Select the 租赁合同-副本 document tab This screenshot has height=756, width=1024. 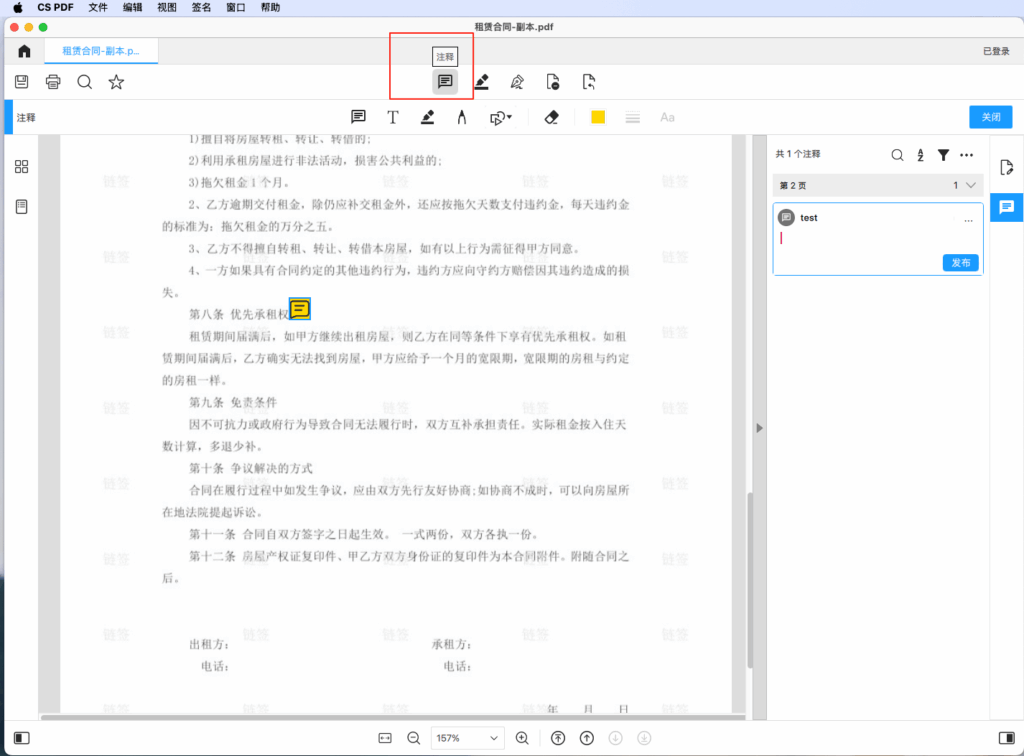click(x=101, y=51)
